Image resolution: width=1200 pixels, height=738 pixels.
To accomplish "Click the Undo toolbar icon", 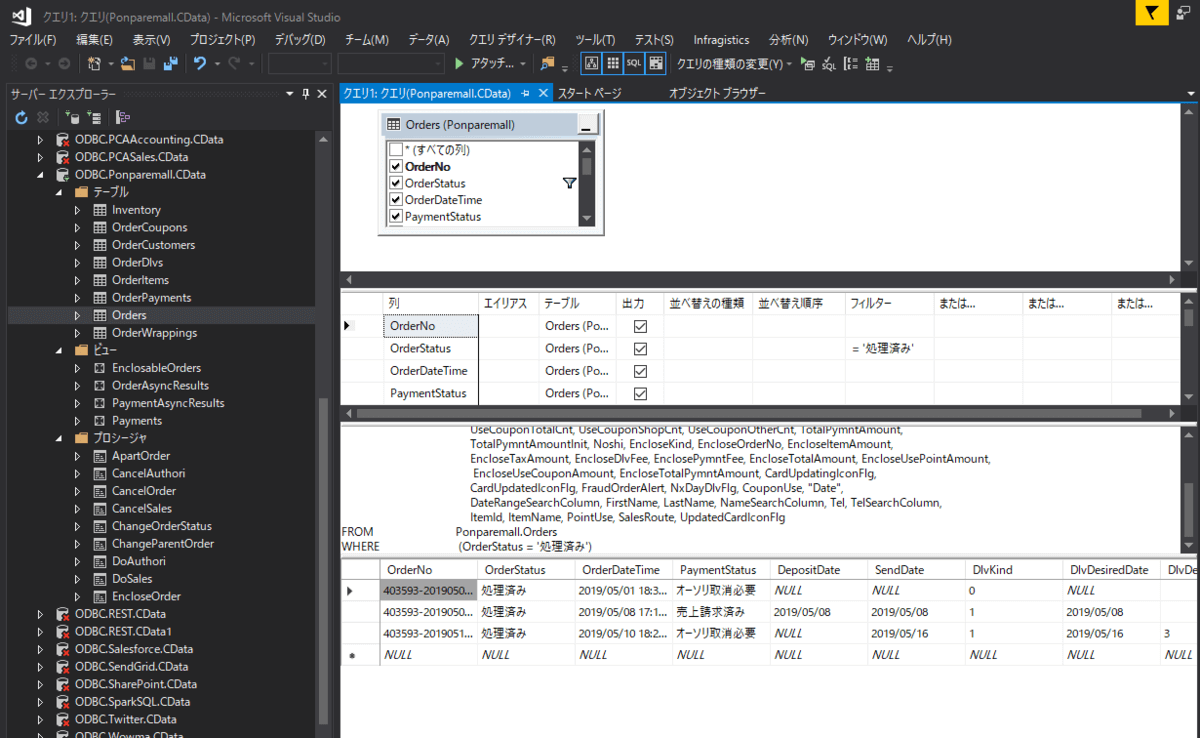I will click(x=200, y=64).
